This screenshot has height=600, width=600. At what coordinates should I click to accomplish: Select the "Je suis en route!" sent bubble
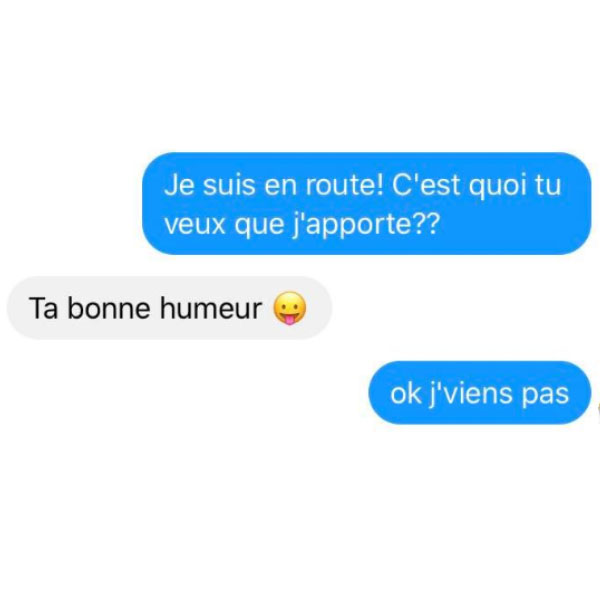click(367, 204)
